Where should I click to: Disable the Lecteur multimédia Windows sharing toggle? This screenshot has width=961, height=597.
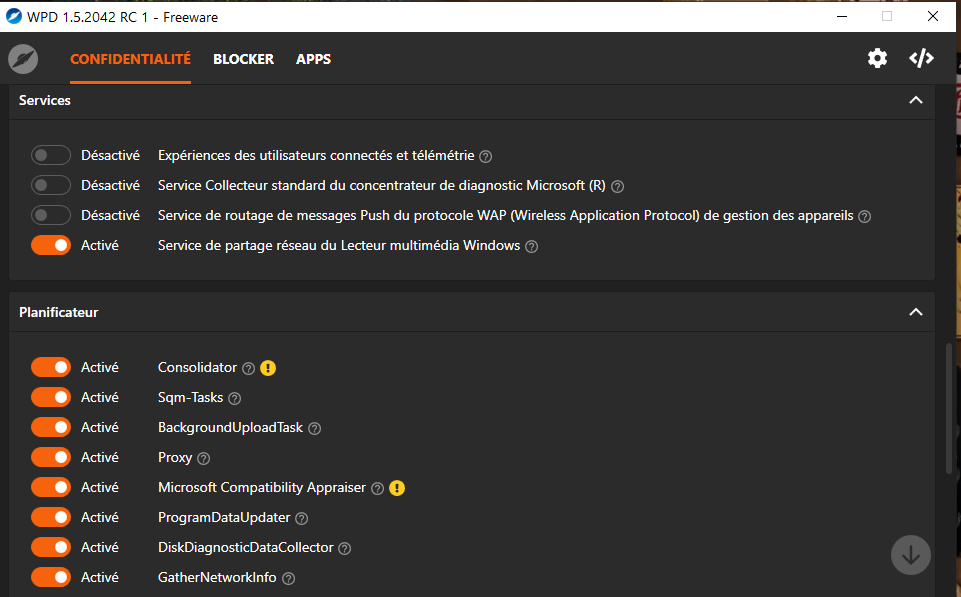(51, 245)
